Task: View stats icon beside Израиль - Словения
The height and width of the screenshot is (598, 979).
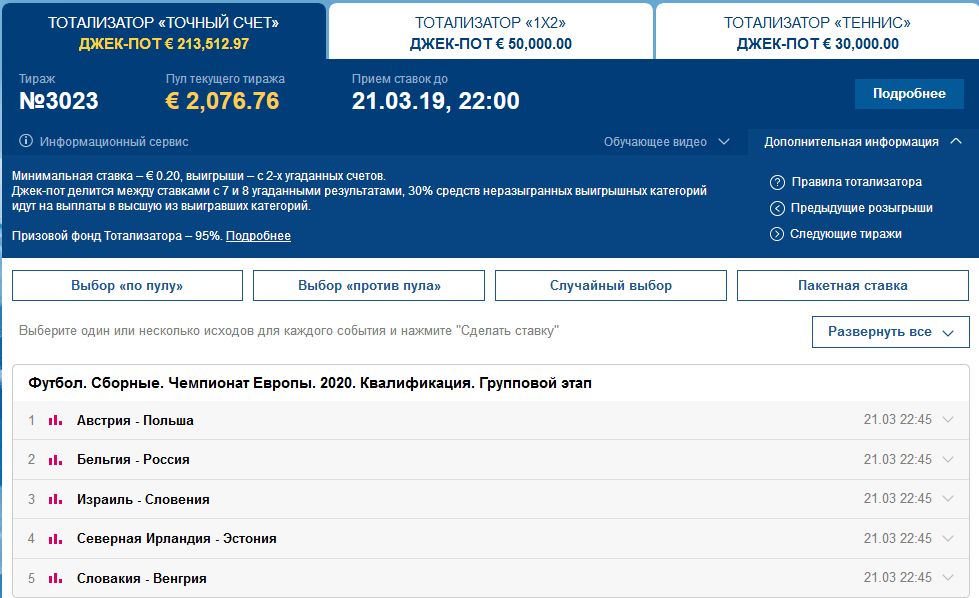Action: (x=54, y=500)
